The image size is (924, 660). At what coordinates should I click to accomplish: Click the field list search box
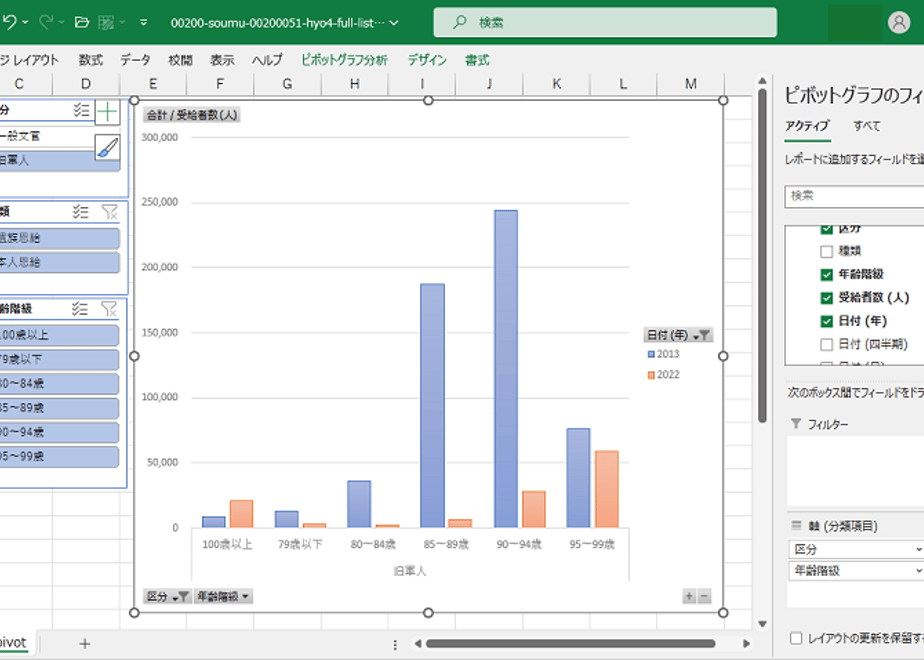click(x=854, y=196)
